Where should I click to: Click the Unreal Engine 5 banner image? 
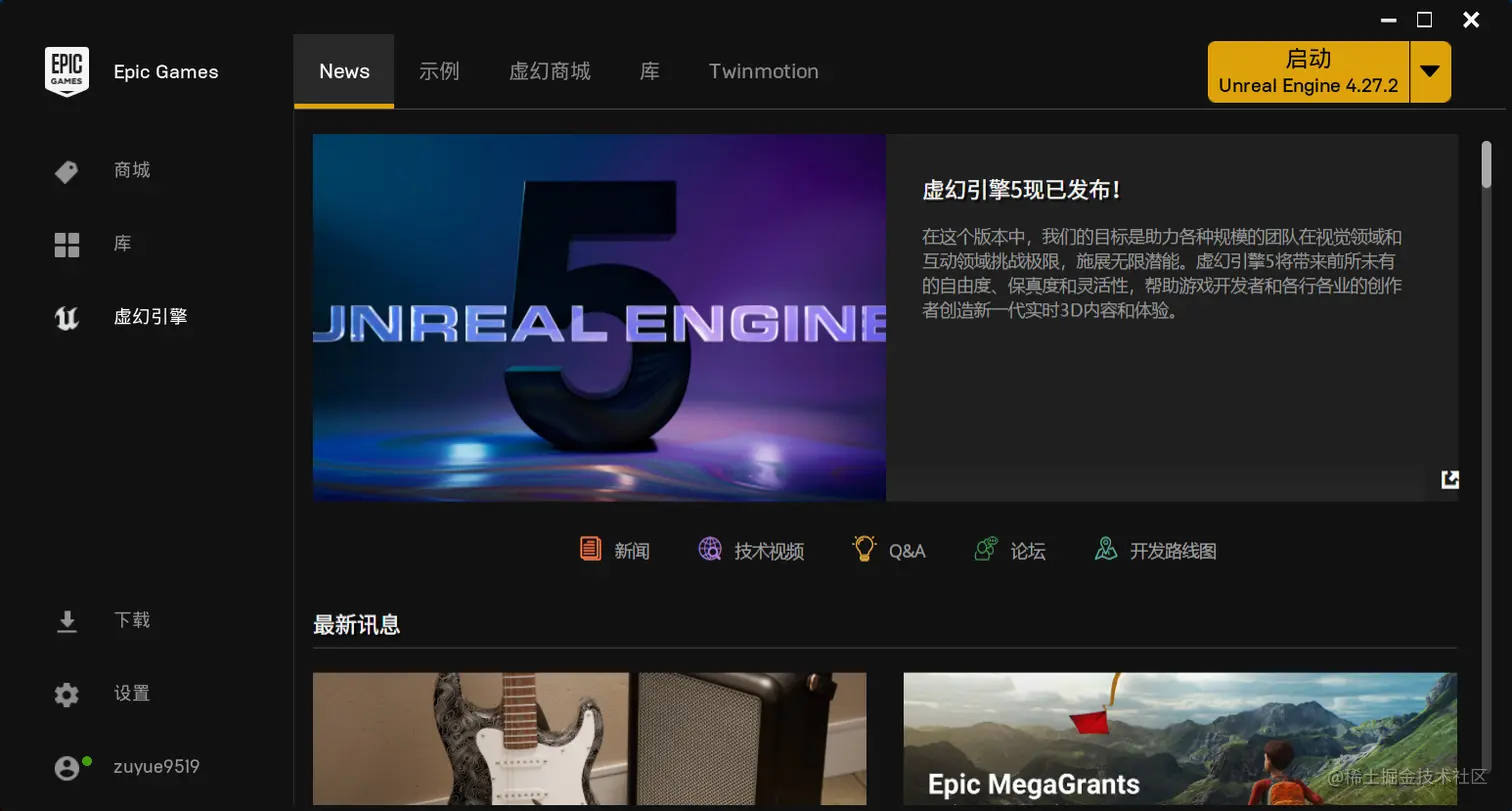pyautogui.click(x=599, y=318)
